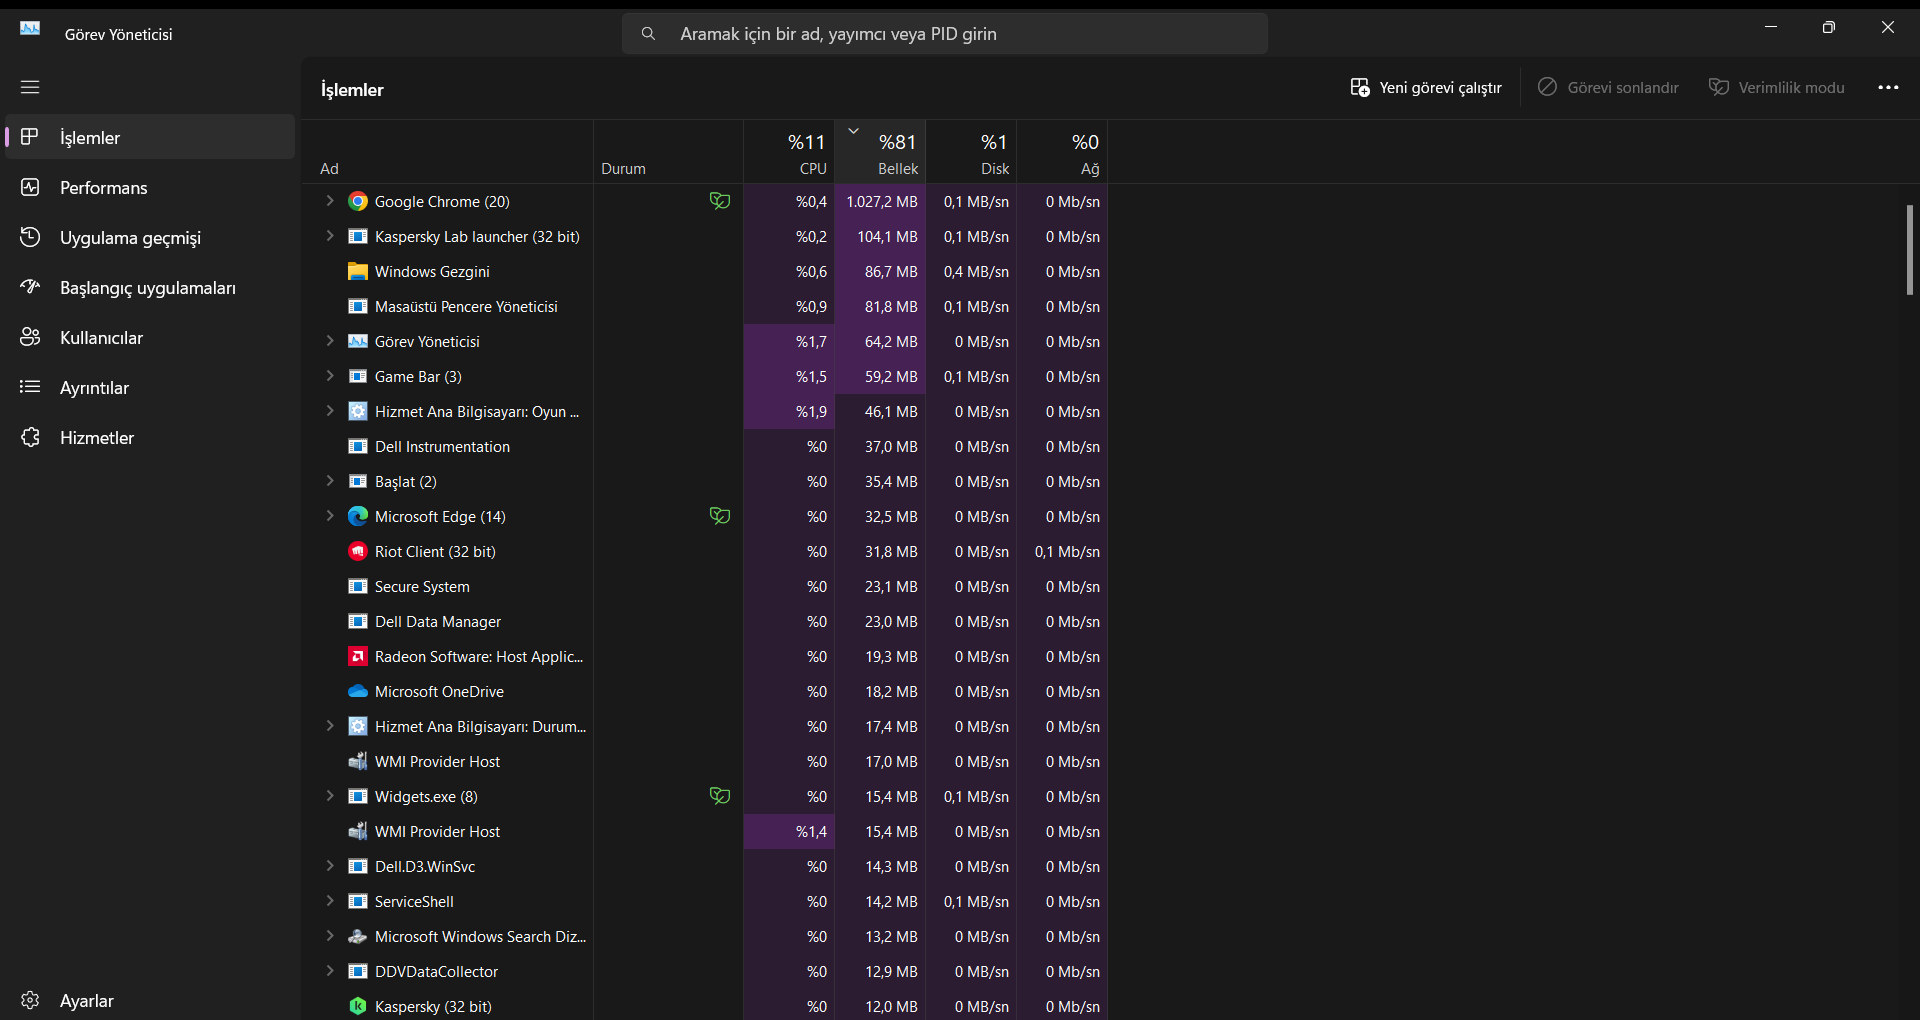Click the Riot Client icon
The height and width of the screenshot is (1020, 1920).
coord(358,551)
